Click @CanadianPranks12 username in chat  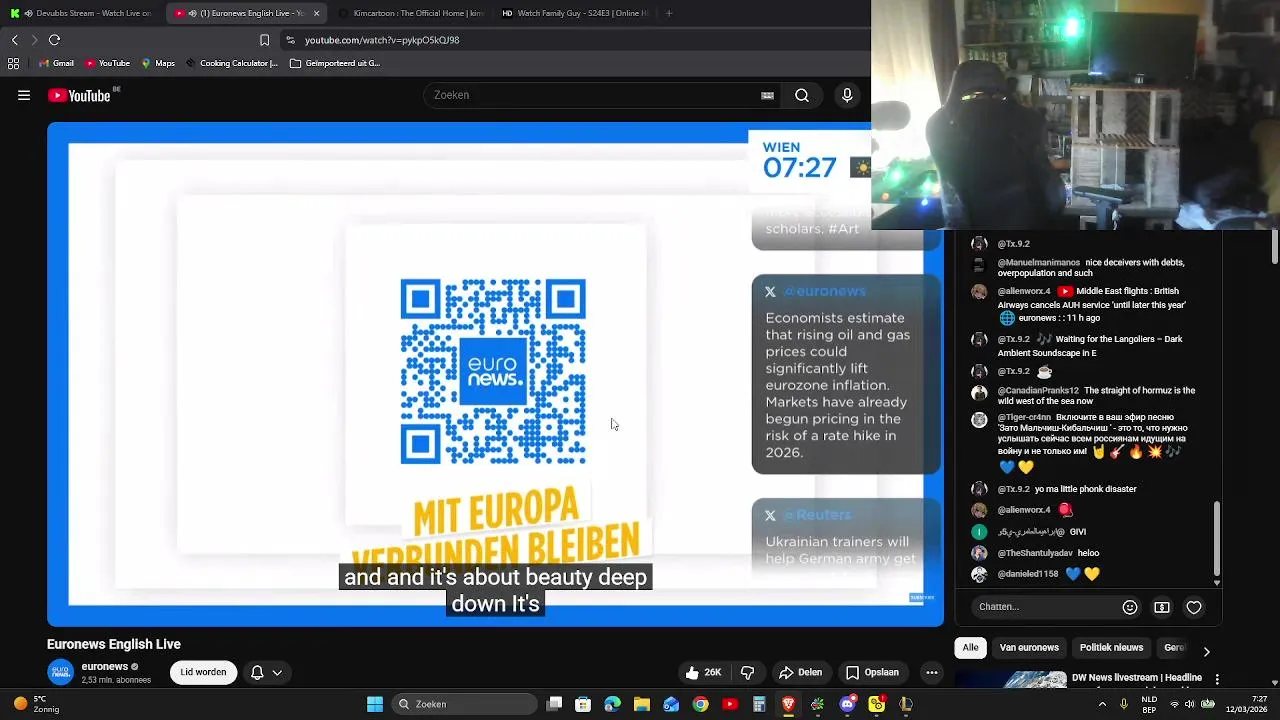[1038, 391]
